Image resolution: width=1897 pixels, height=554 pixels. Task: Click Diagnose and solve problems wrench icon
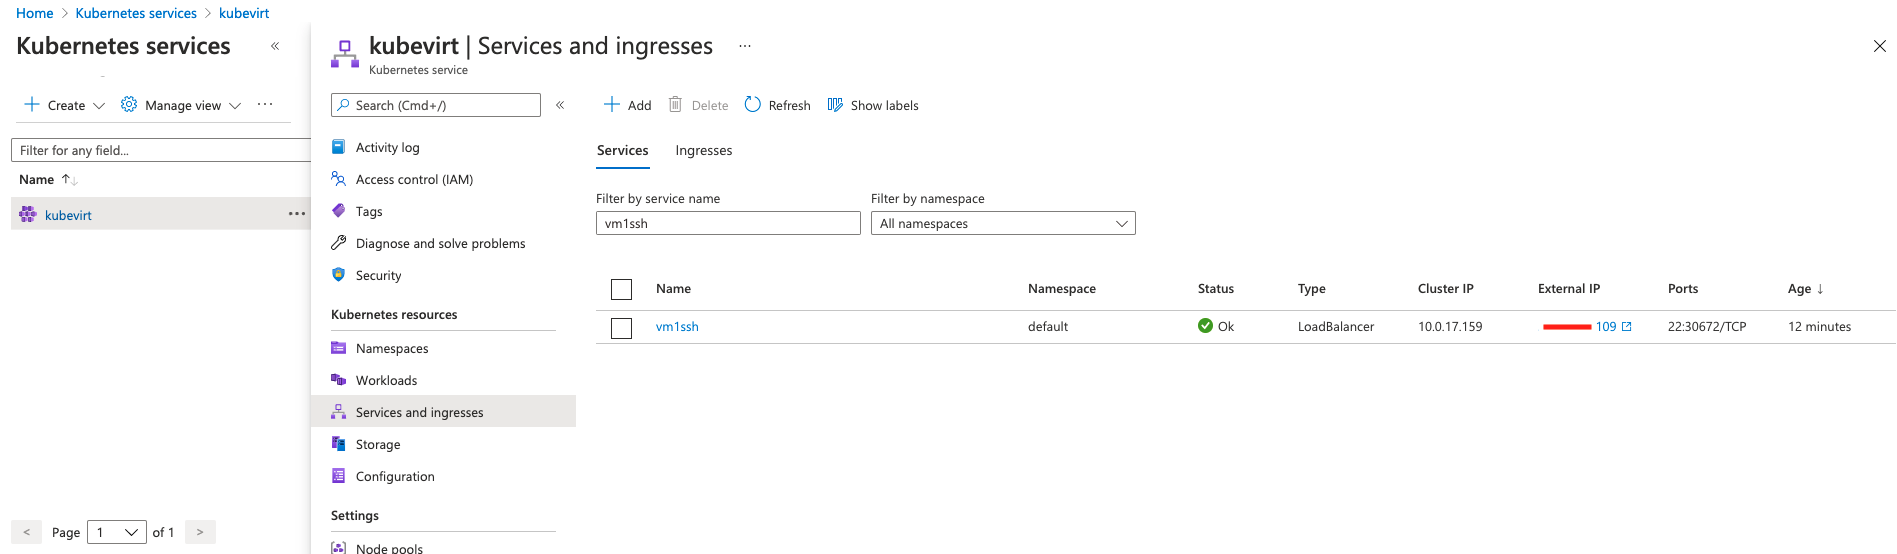339,243
